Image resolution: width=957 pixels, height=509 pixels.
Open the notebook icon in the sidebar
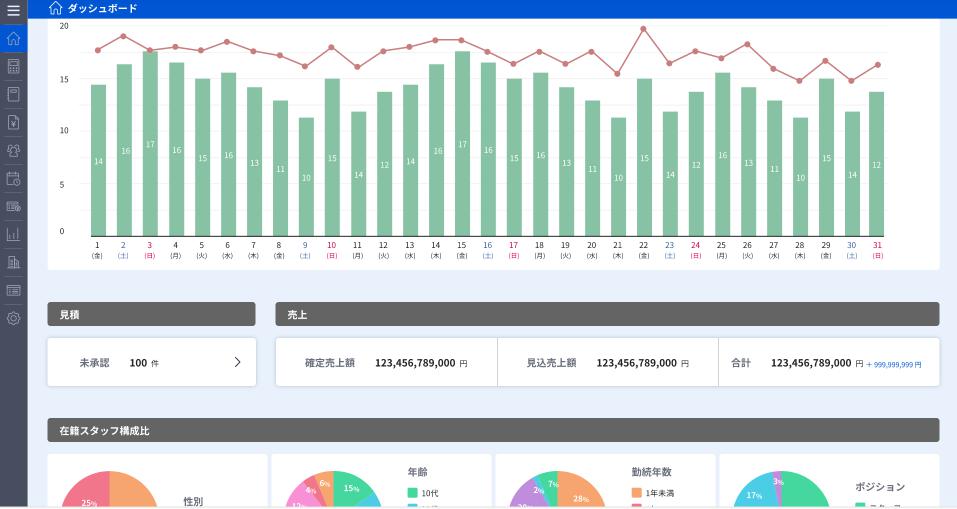[13, 94]
